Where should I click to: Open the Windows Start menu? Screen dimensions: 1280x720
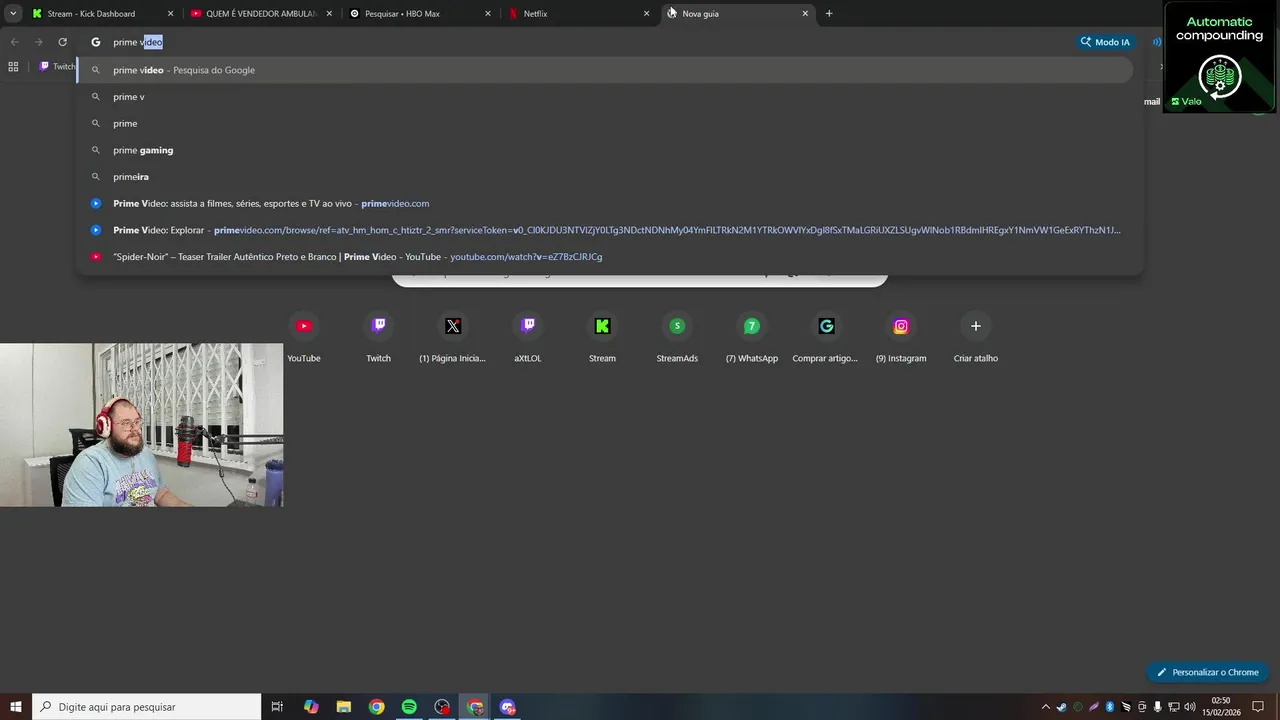coord(15,707)
